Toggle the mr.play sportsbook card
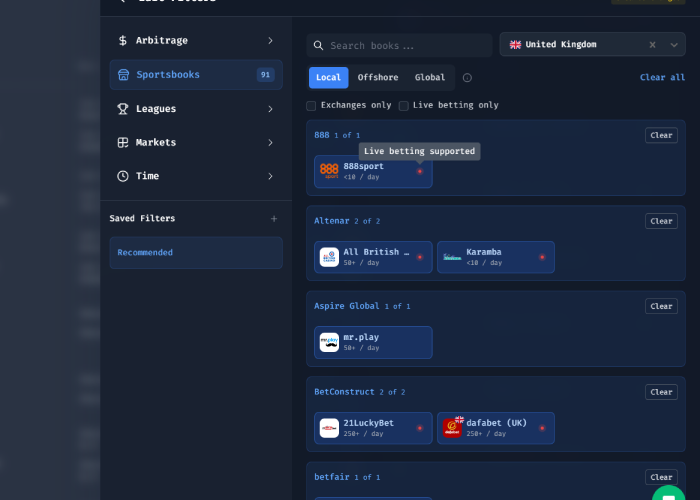 pos(373,342)
